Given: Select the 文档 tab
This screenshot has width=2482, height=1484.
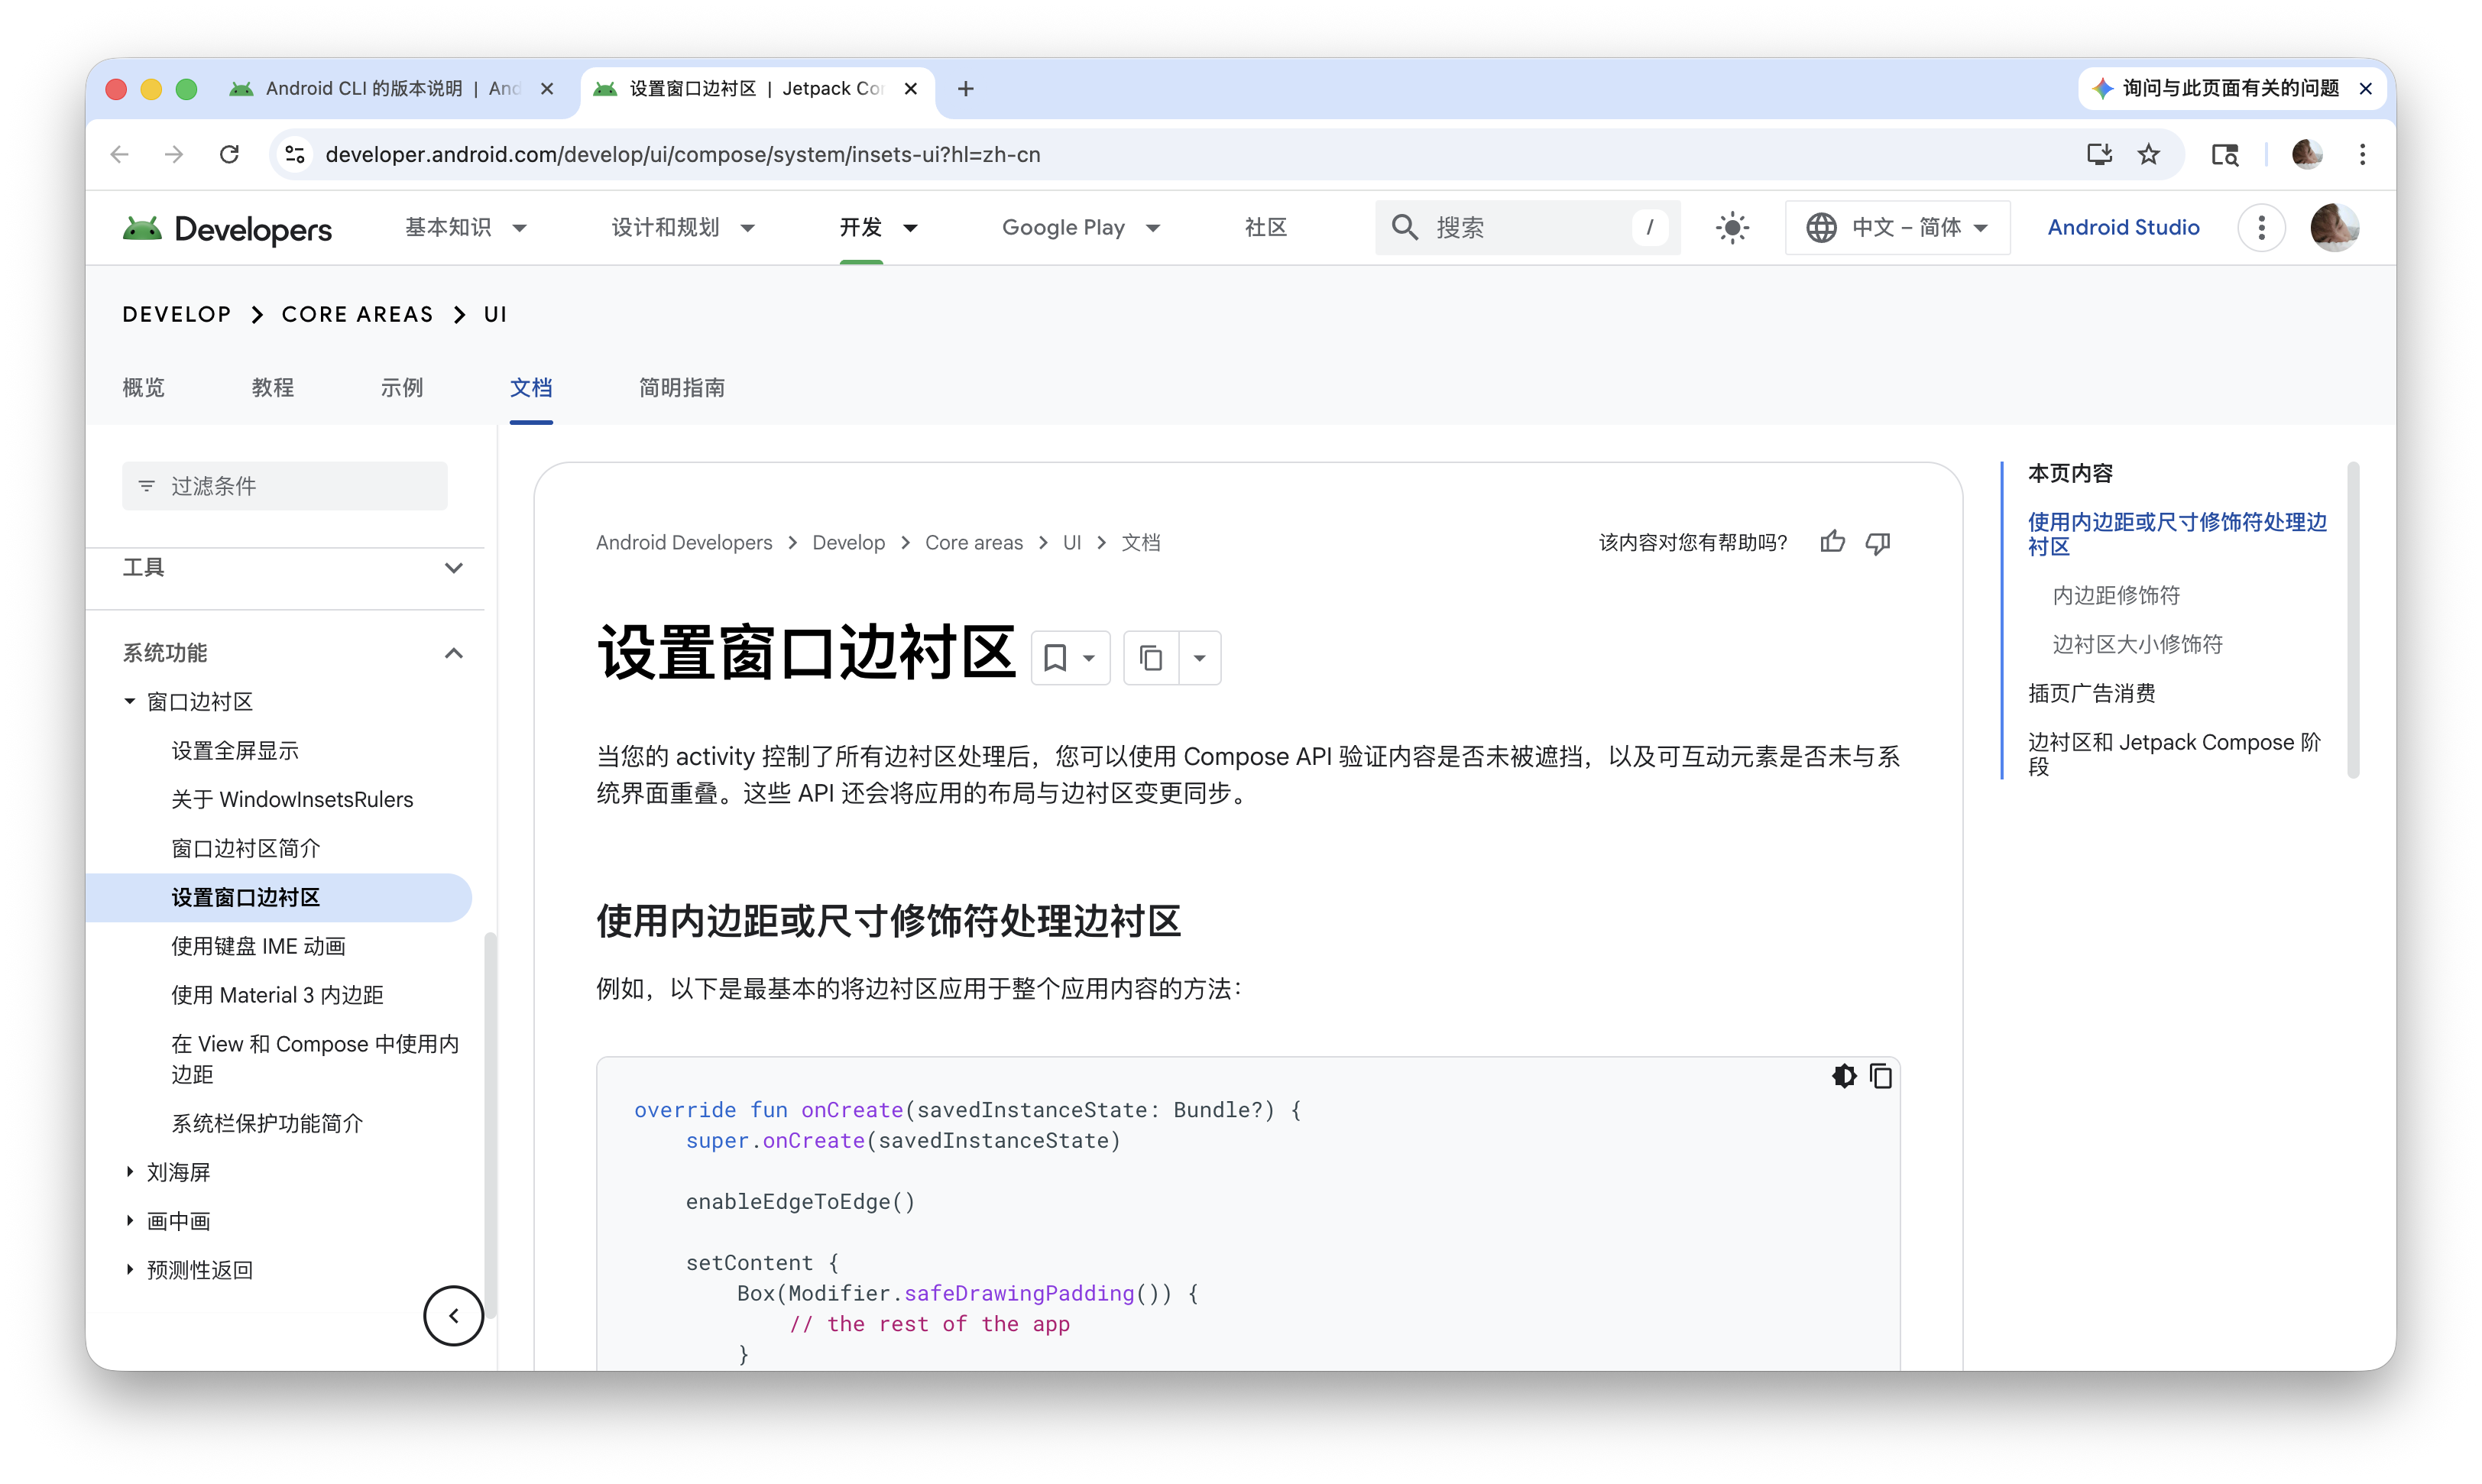Looking at the screenshot, I should pyautogui.click(x=531, y=388).
